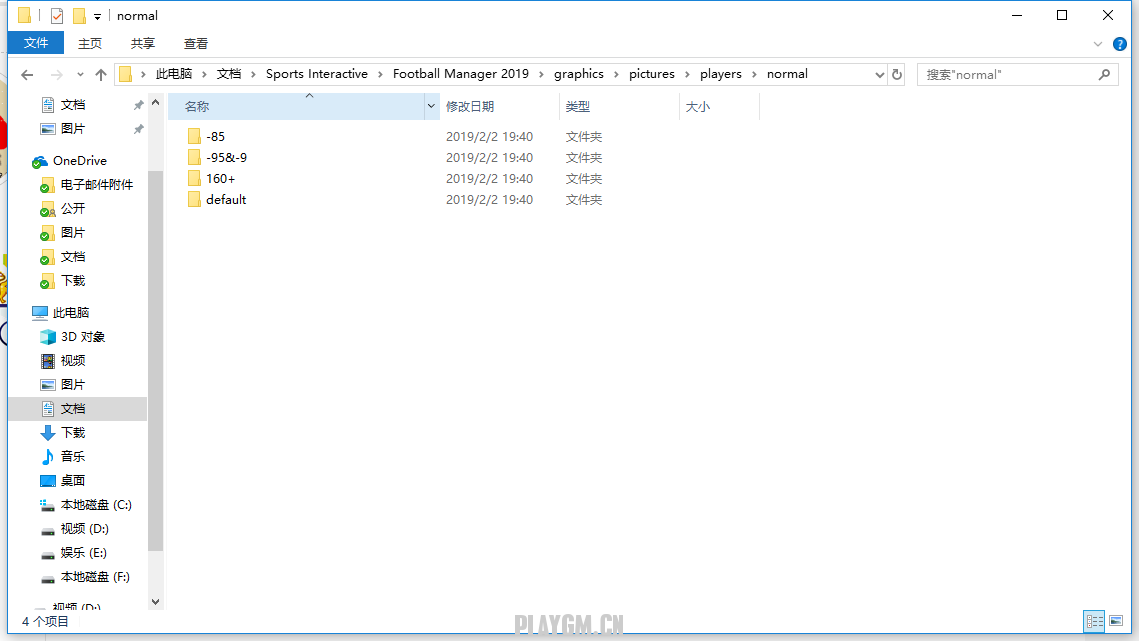Viewport: 1139px width, 641px height.
Task: Open the Help question mark icon
Action: pos(1119,44)
